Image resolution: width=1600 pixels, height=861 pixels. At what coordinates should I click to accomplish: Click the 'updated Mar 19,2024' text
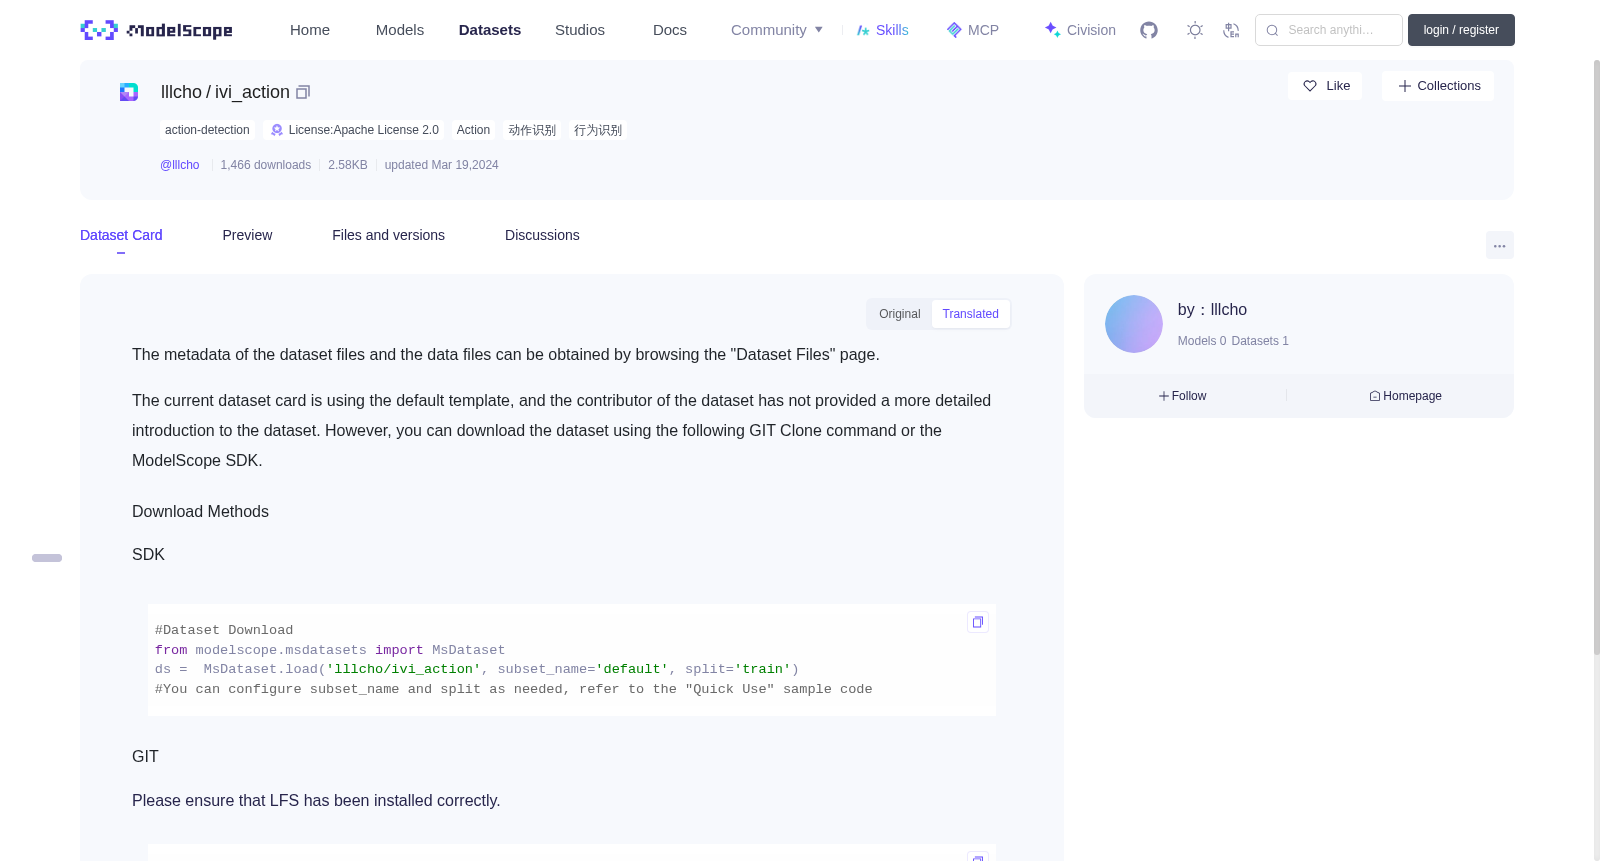pos(441,165)
